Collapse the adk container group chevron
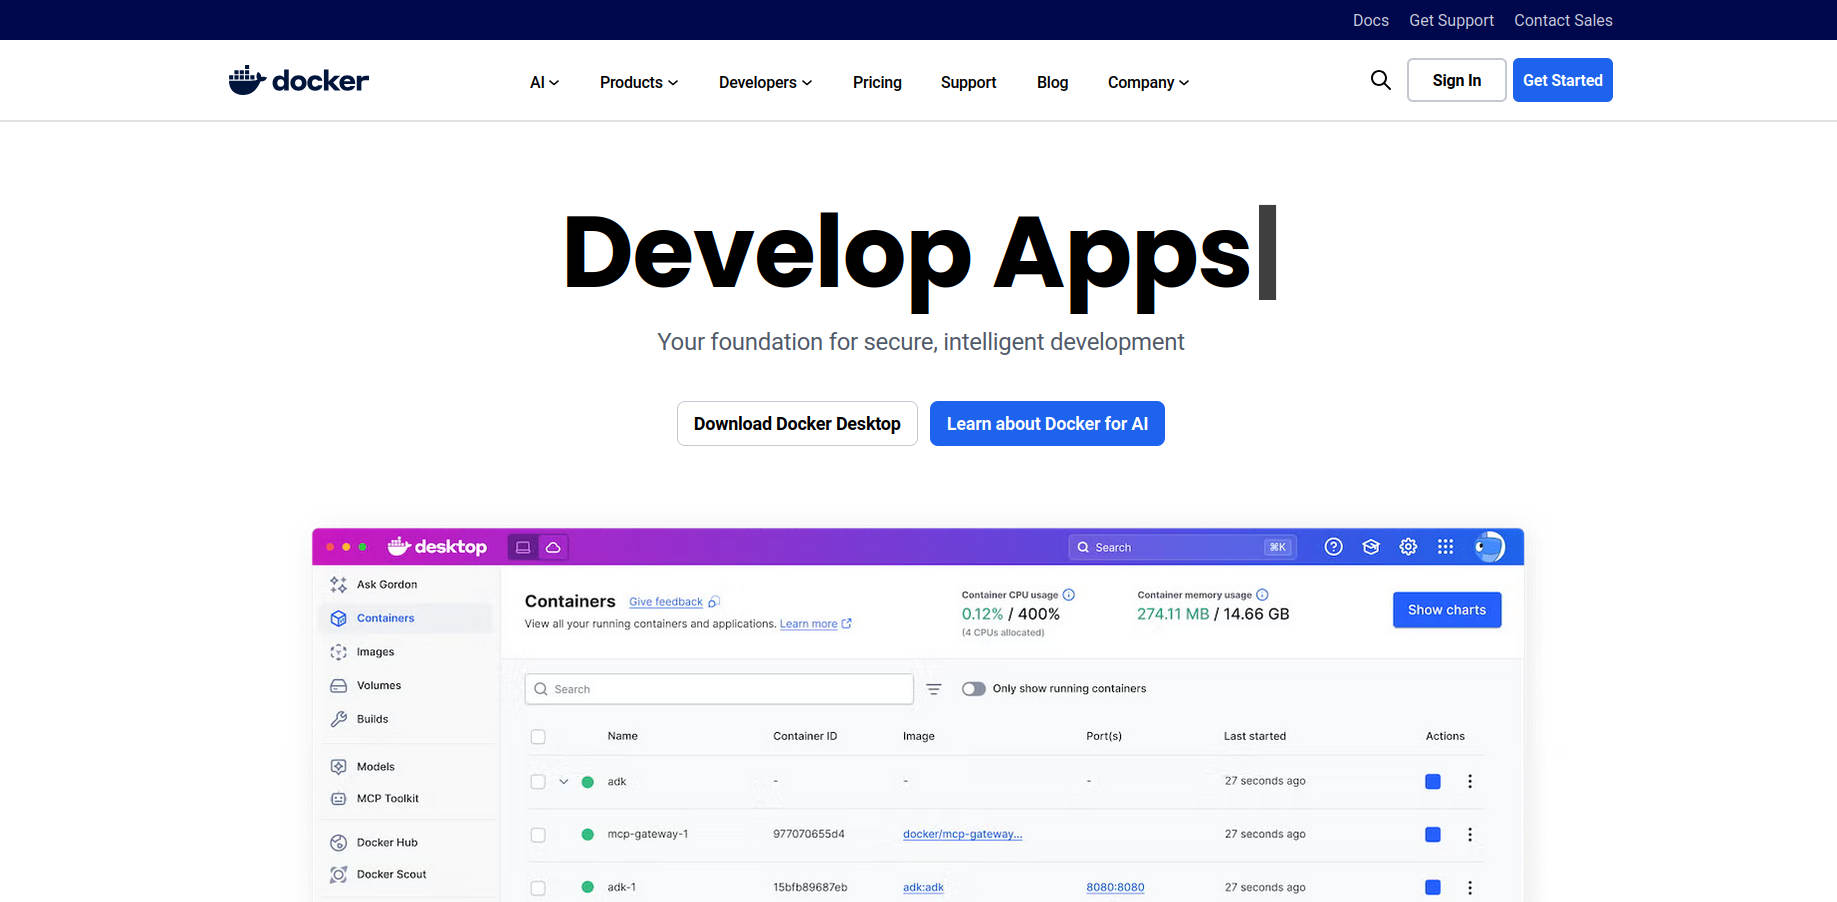The image size is (1837, 902). pos(564,782)
